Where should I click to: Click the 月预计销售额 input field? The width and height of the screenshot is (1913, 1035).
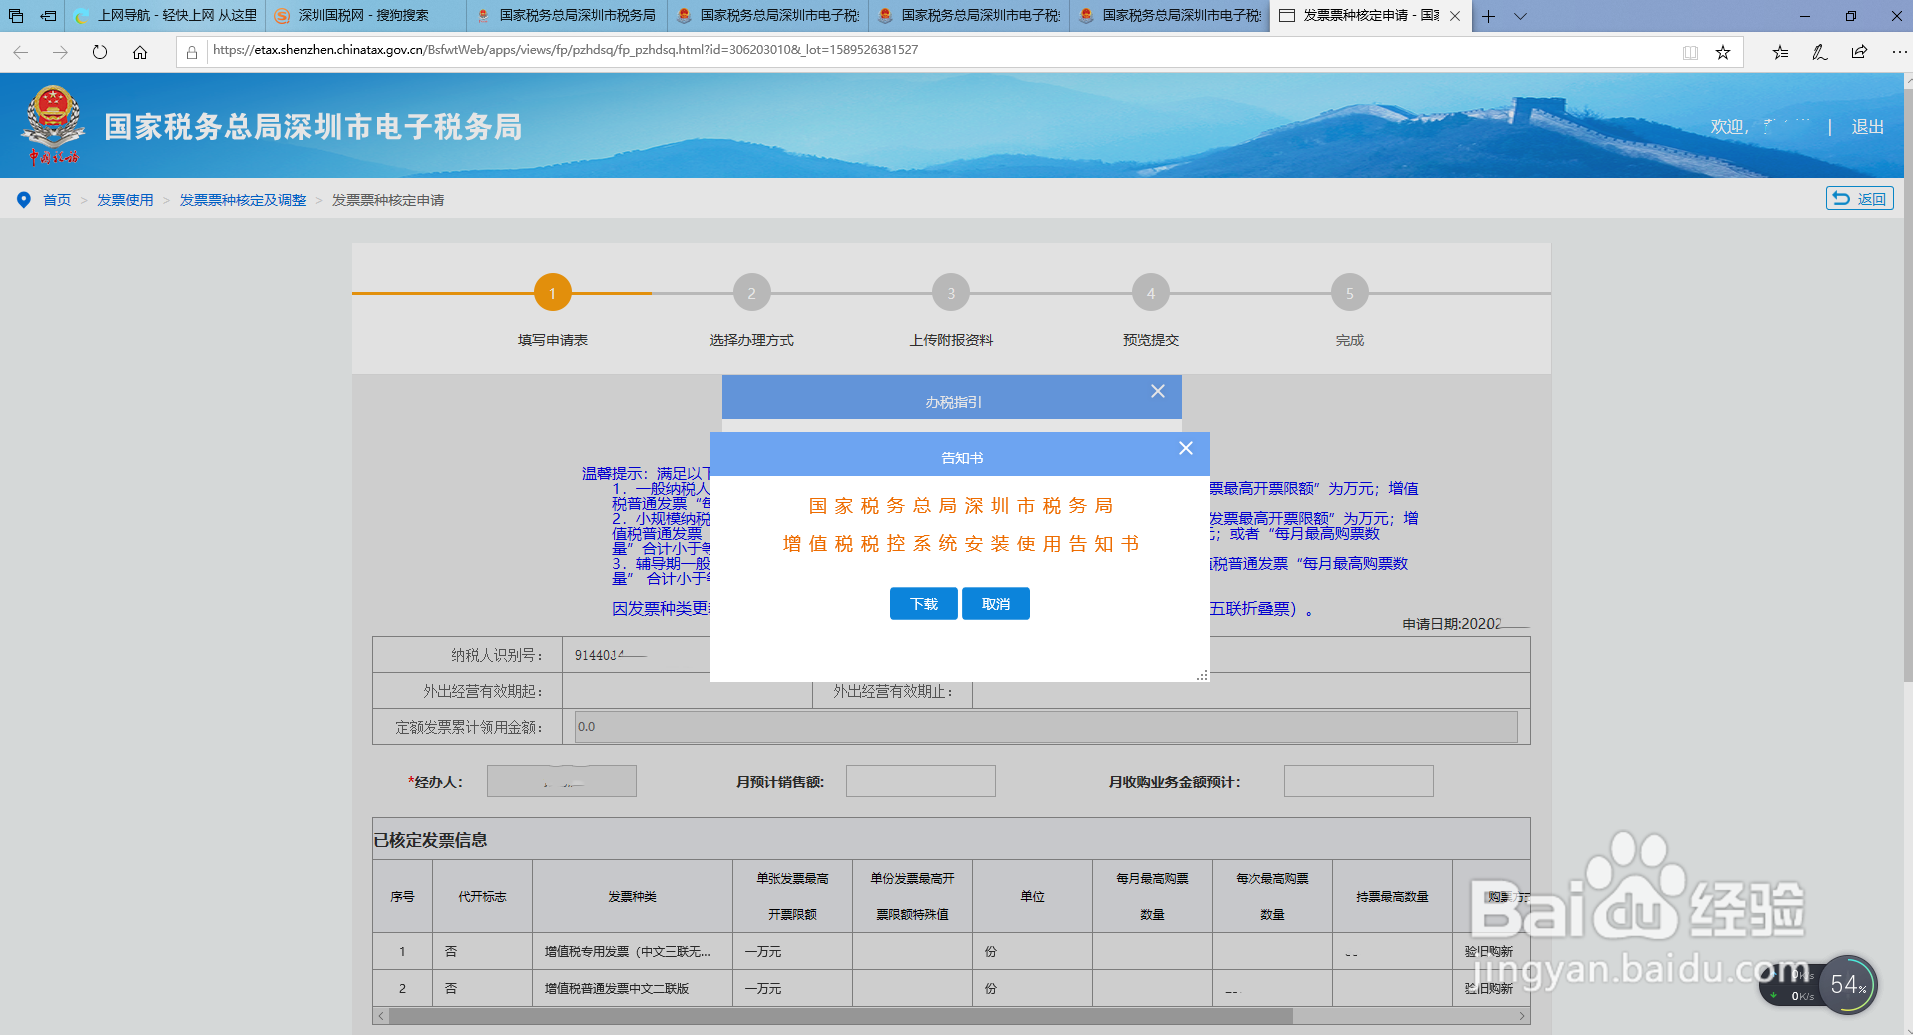point(919,780)
